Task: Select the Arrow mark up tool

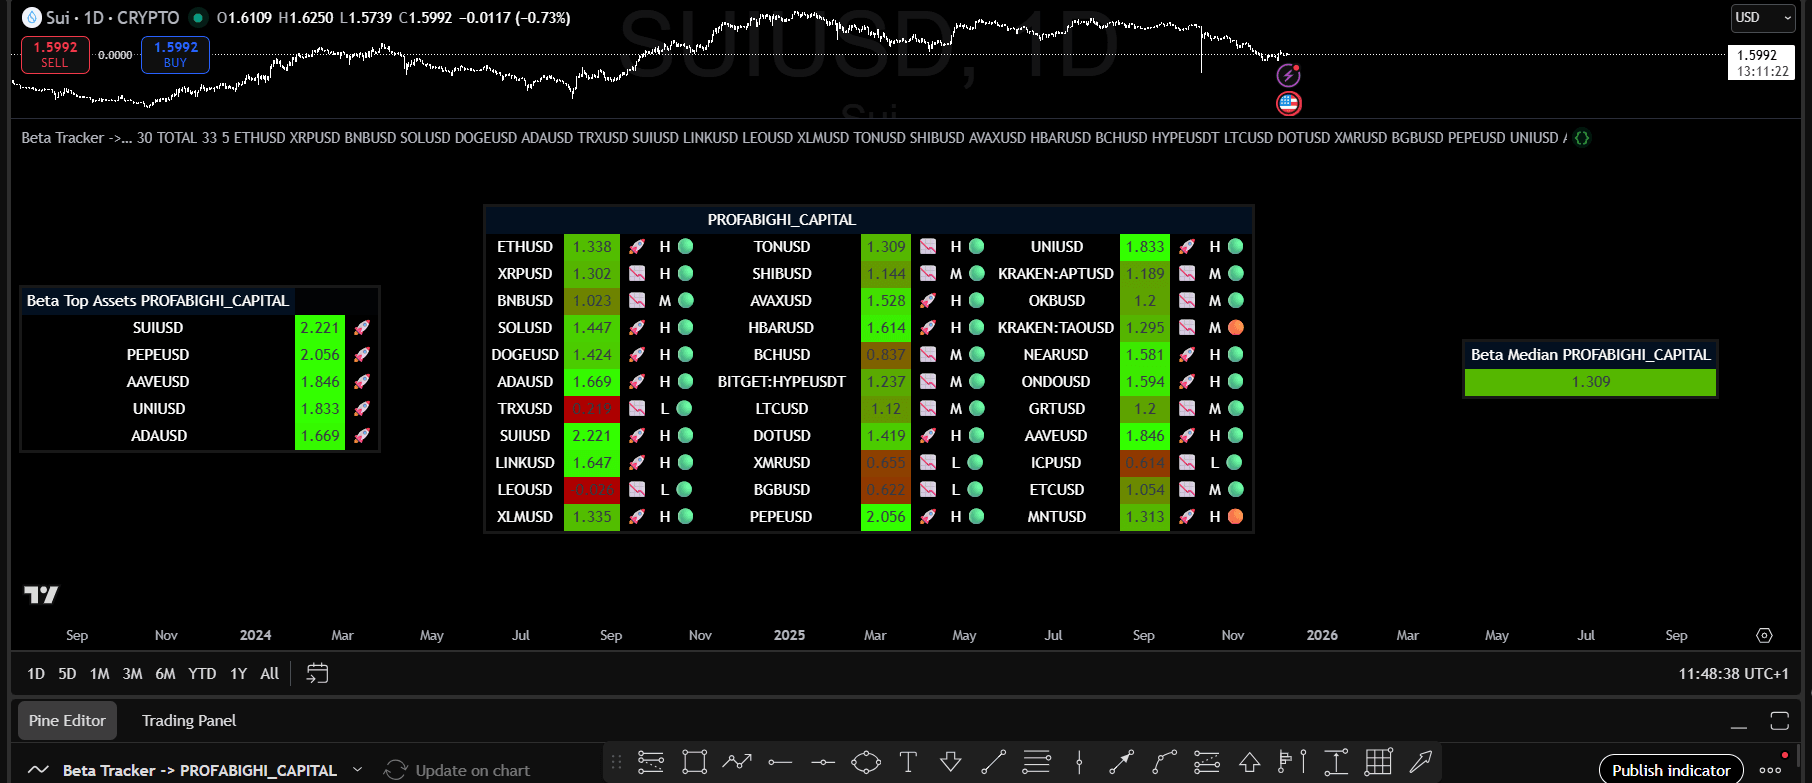Action: click(1249, 762)
